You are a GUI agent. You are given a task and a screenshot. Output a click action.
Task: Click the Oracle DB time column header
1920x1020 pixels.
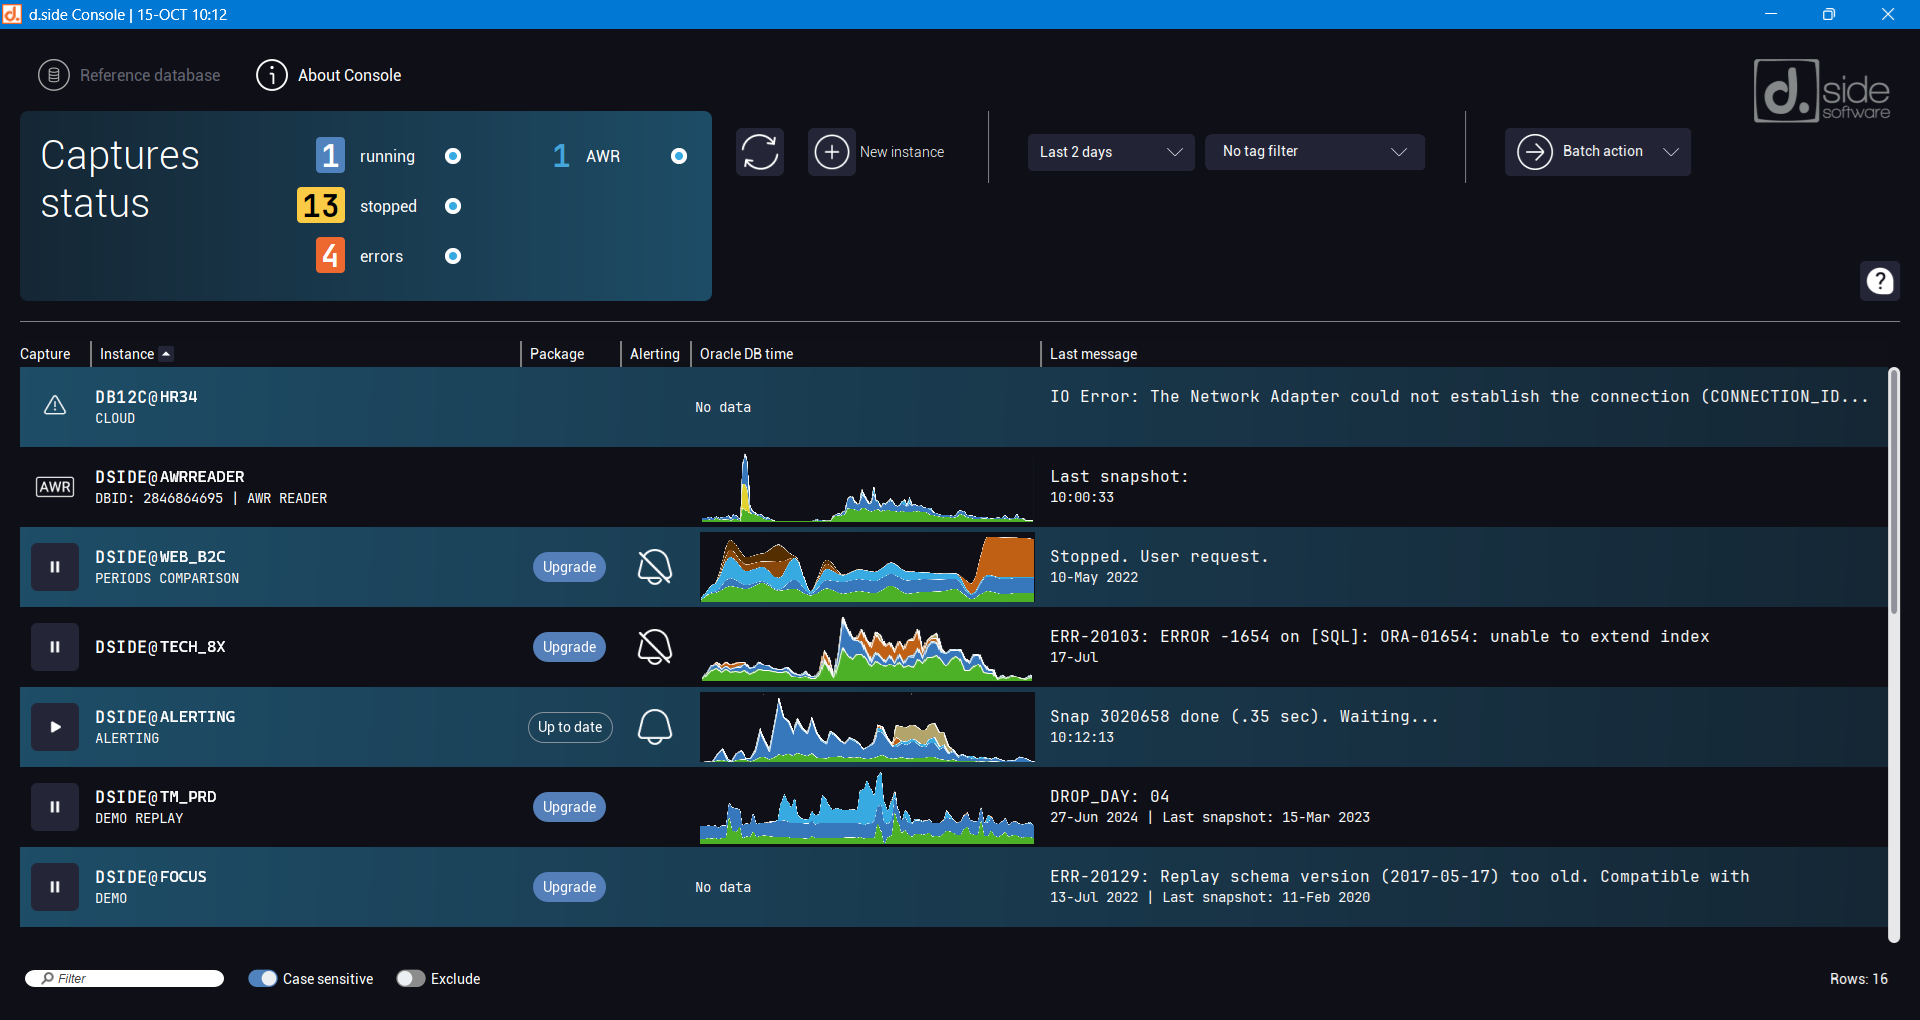746,354
